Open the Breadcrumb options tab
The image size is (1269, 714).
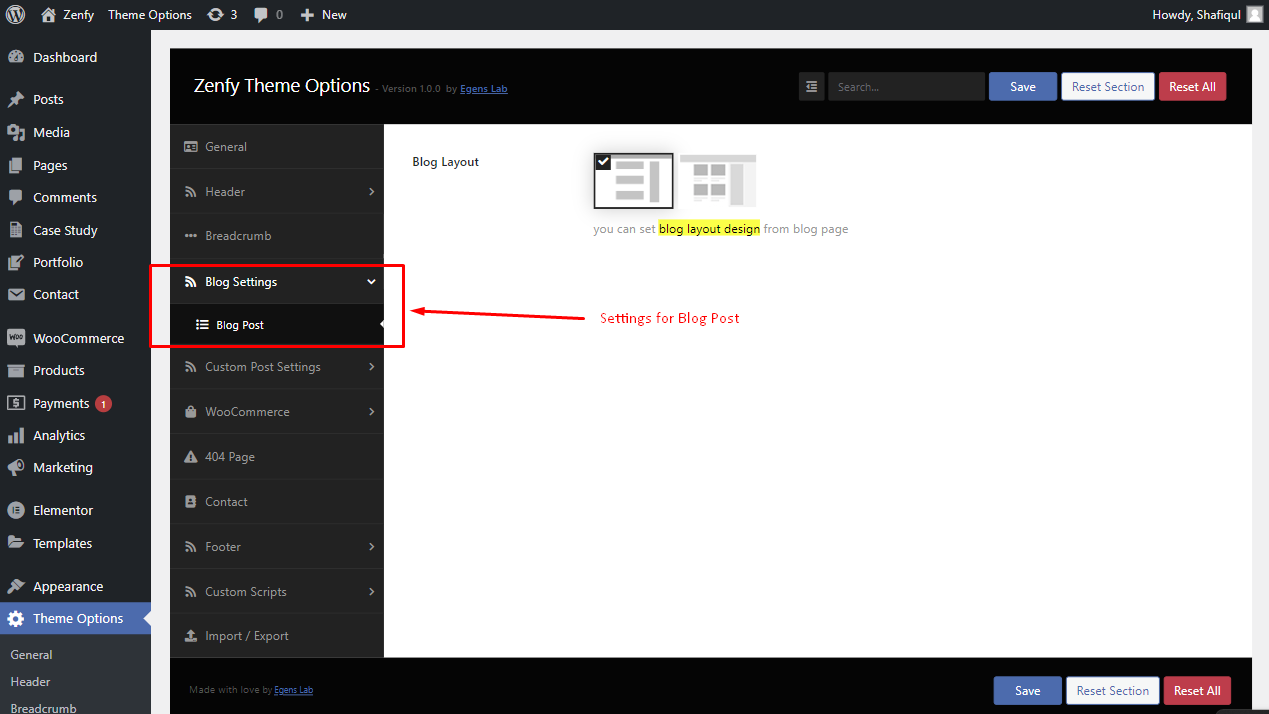277,236
